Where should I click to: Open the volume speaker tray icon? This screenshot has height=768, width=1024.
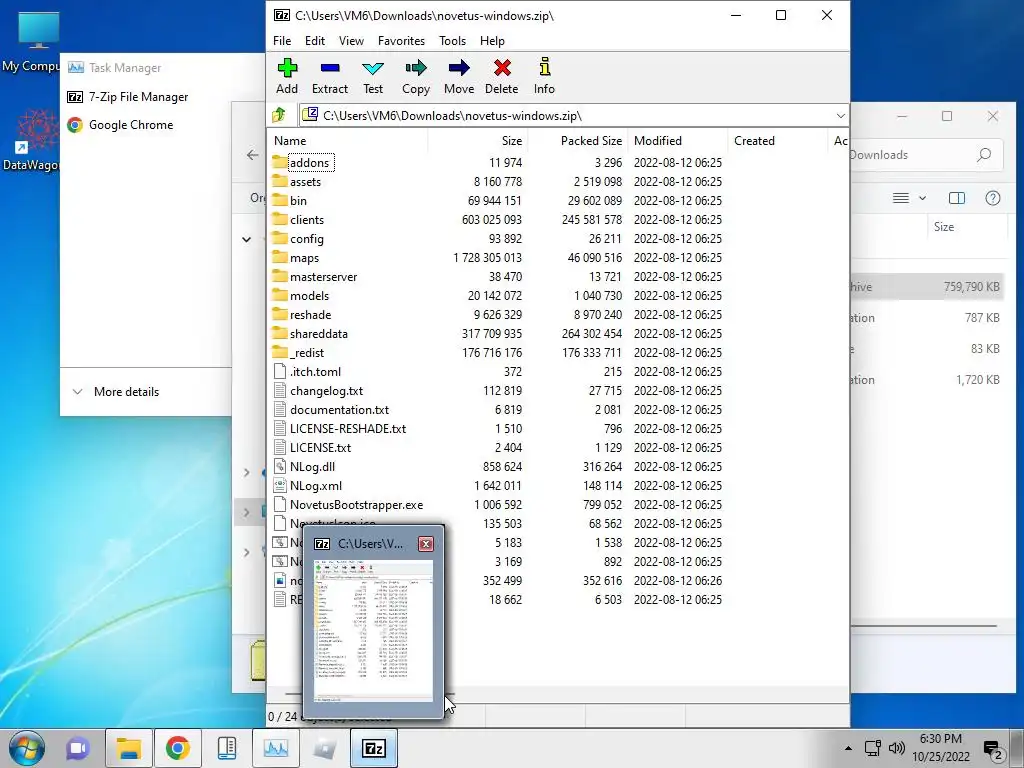pyautogui.click(x=897, y=748)
